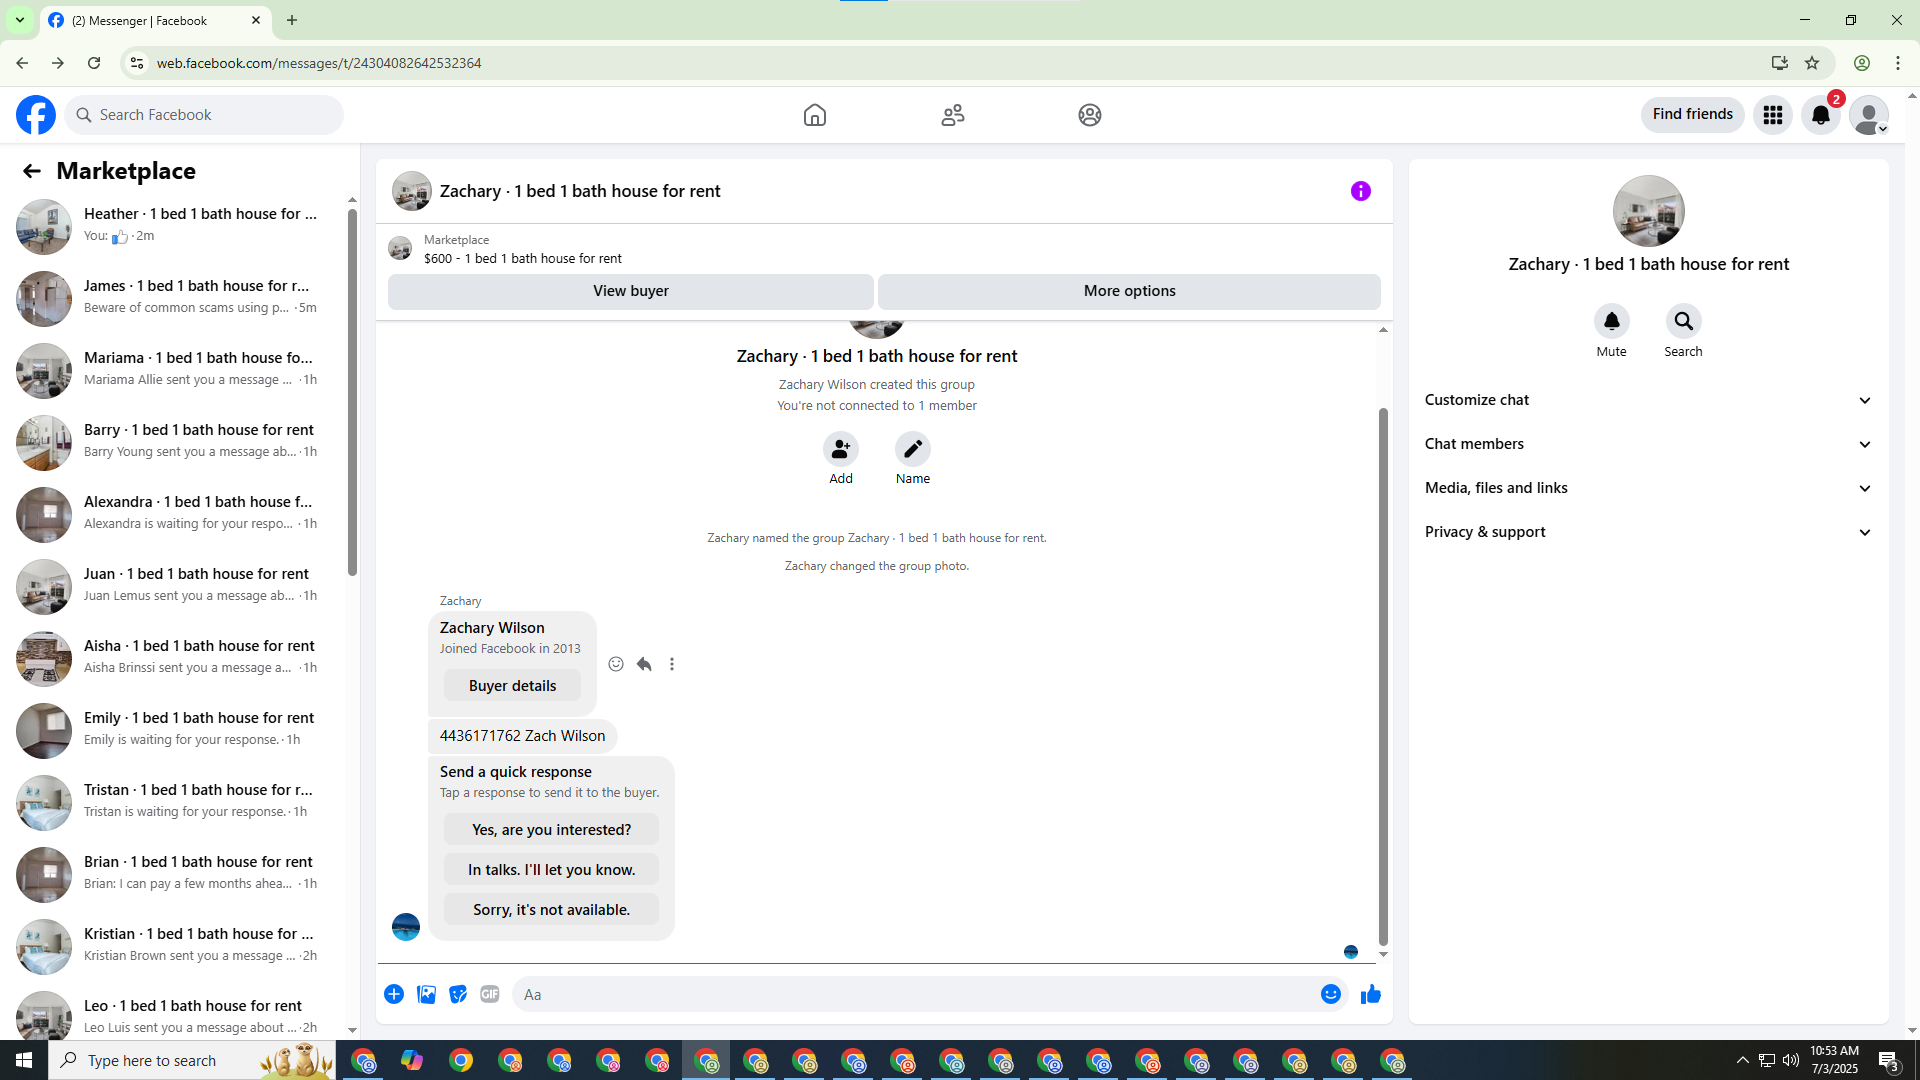
Task: Send quick response "Sorry, it's not available."
Action: click(551, 910)
